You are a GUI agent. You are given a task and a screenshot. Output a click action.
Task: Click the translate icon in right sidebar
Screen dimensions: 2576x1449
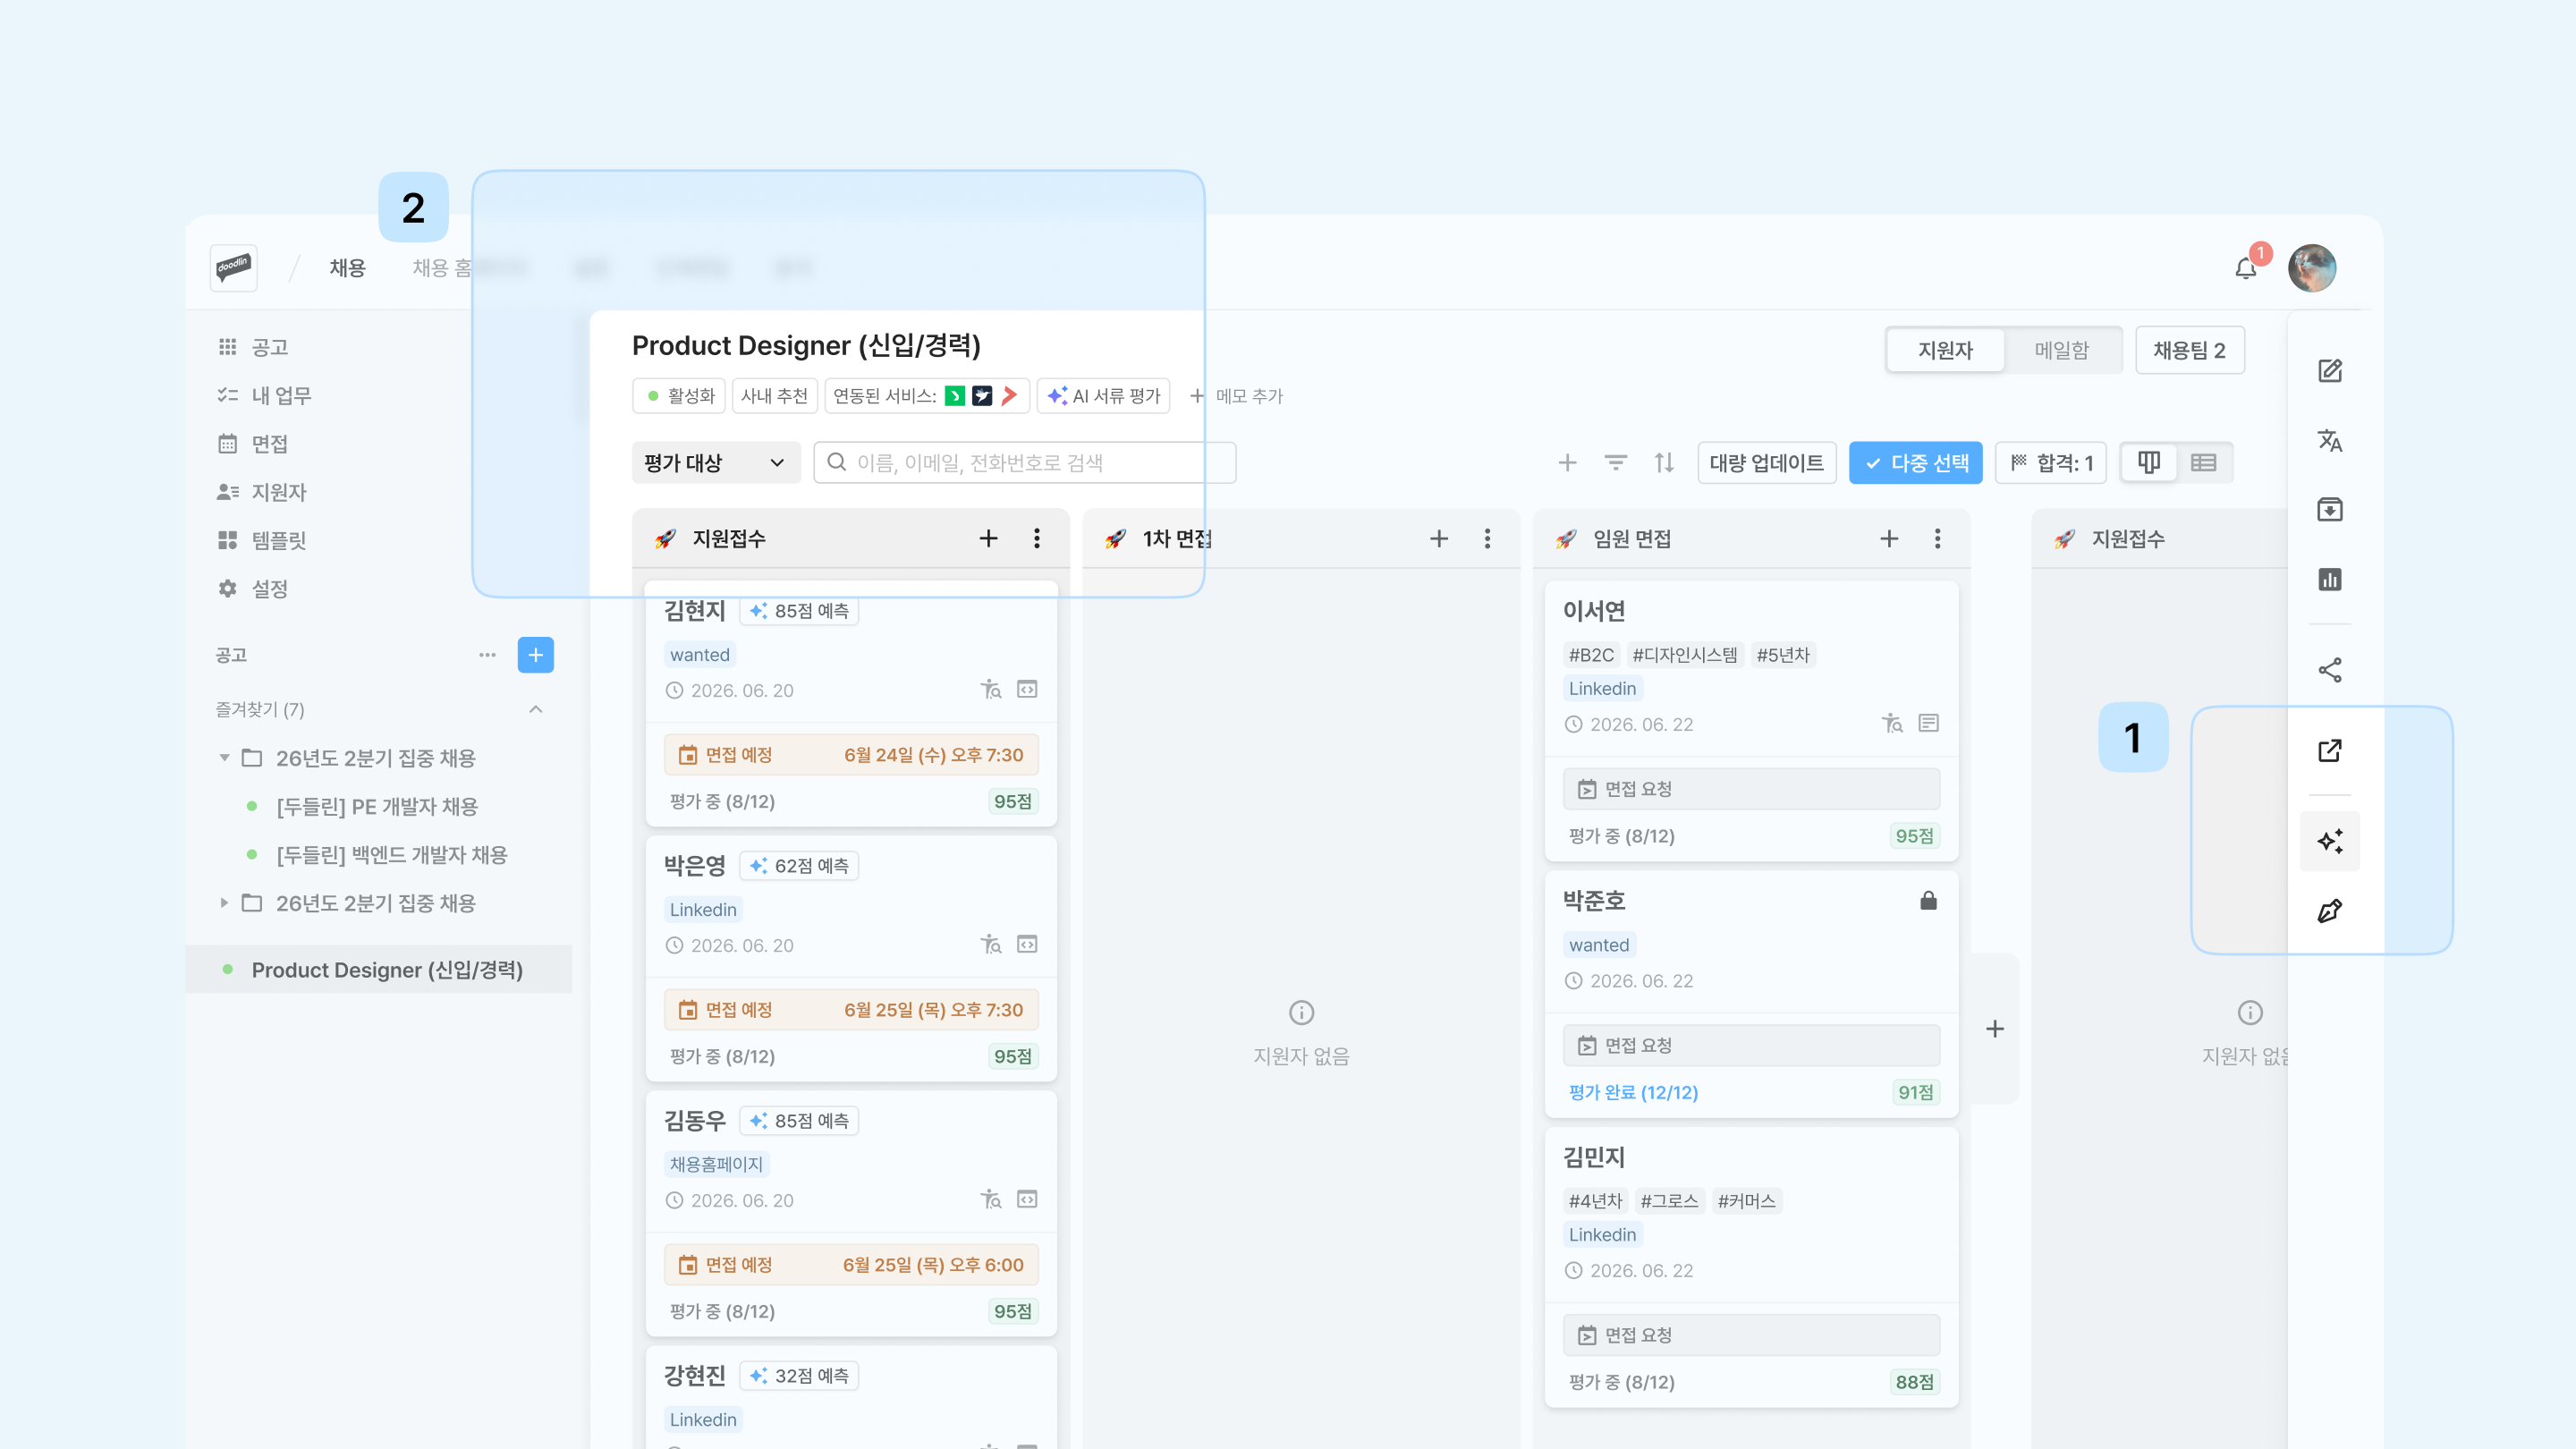coord(2330,440)
